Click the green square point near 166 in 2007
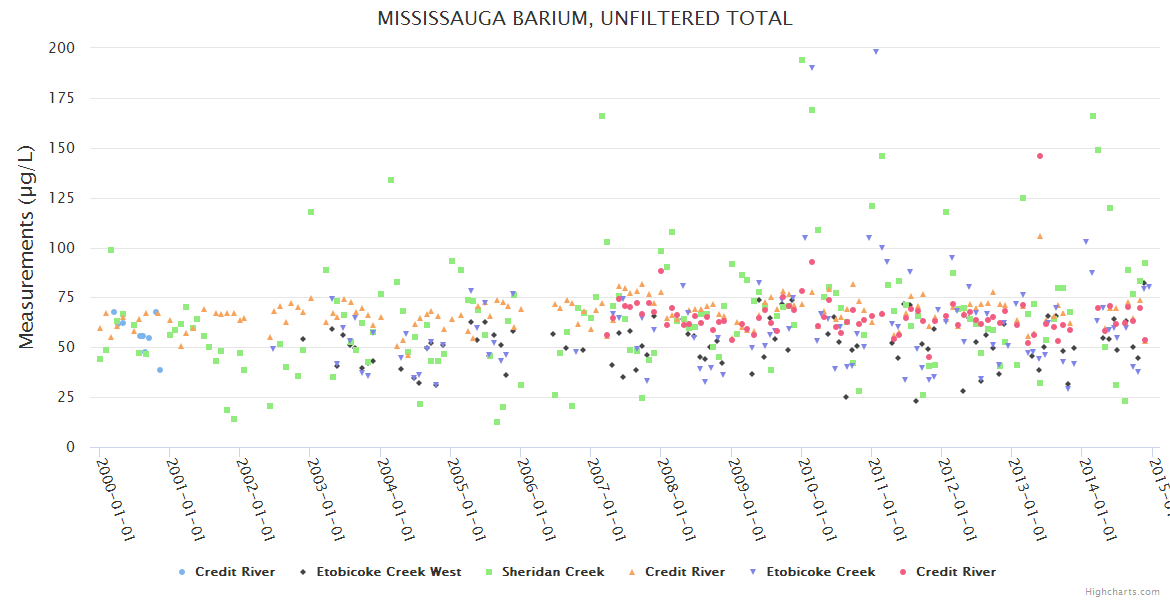1170x600 pixels. pos(602,116)
